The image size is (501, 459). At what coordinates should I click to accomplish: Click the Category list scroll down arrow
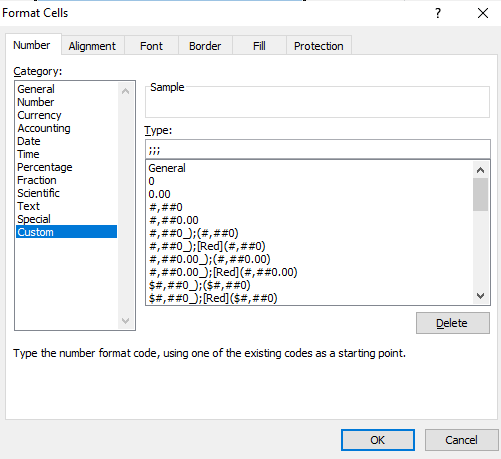pyautogui.click(x=126, y=321)
